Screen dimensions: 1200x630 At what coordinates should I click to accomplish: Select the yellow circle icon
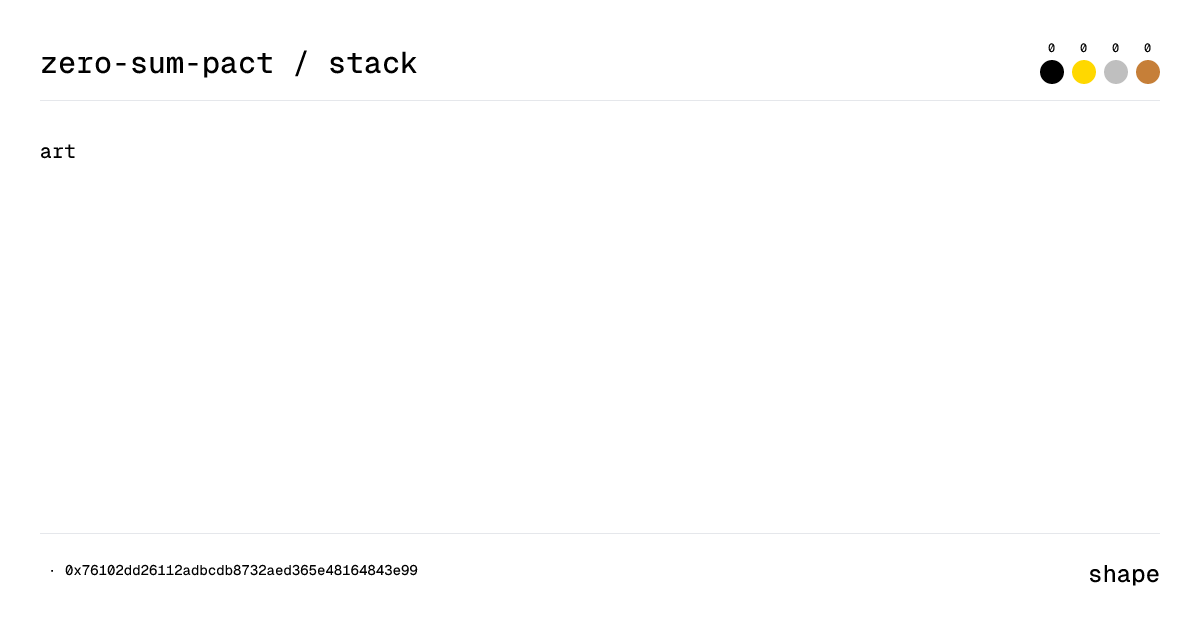tap(1083, 71)
